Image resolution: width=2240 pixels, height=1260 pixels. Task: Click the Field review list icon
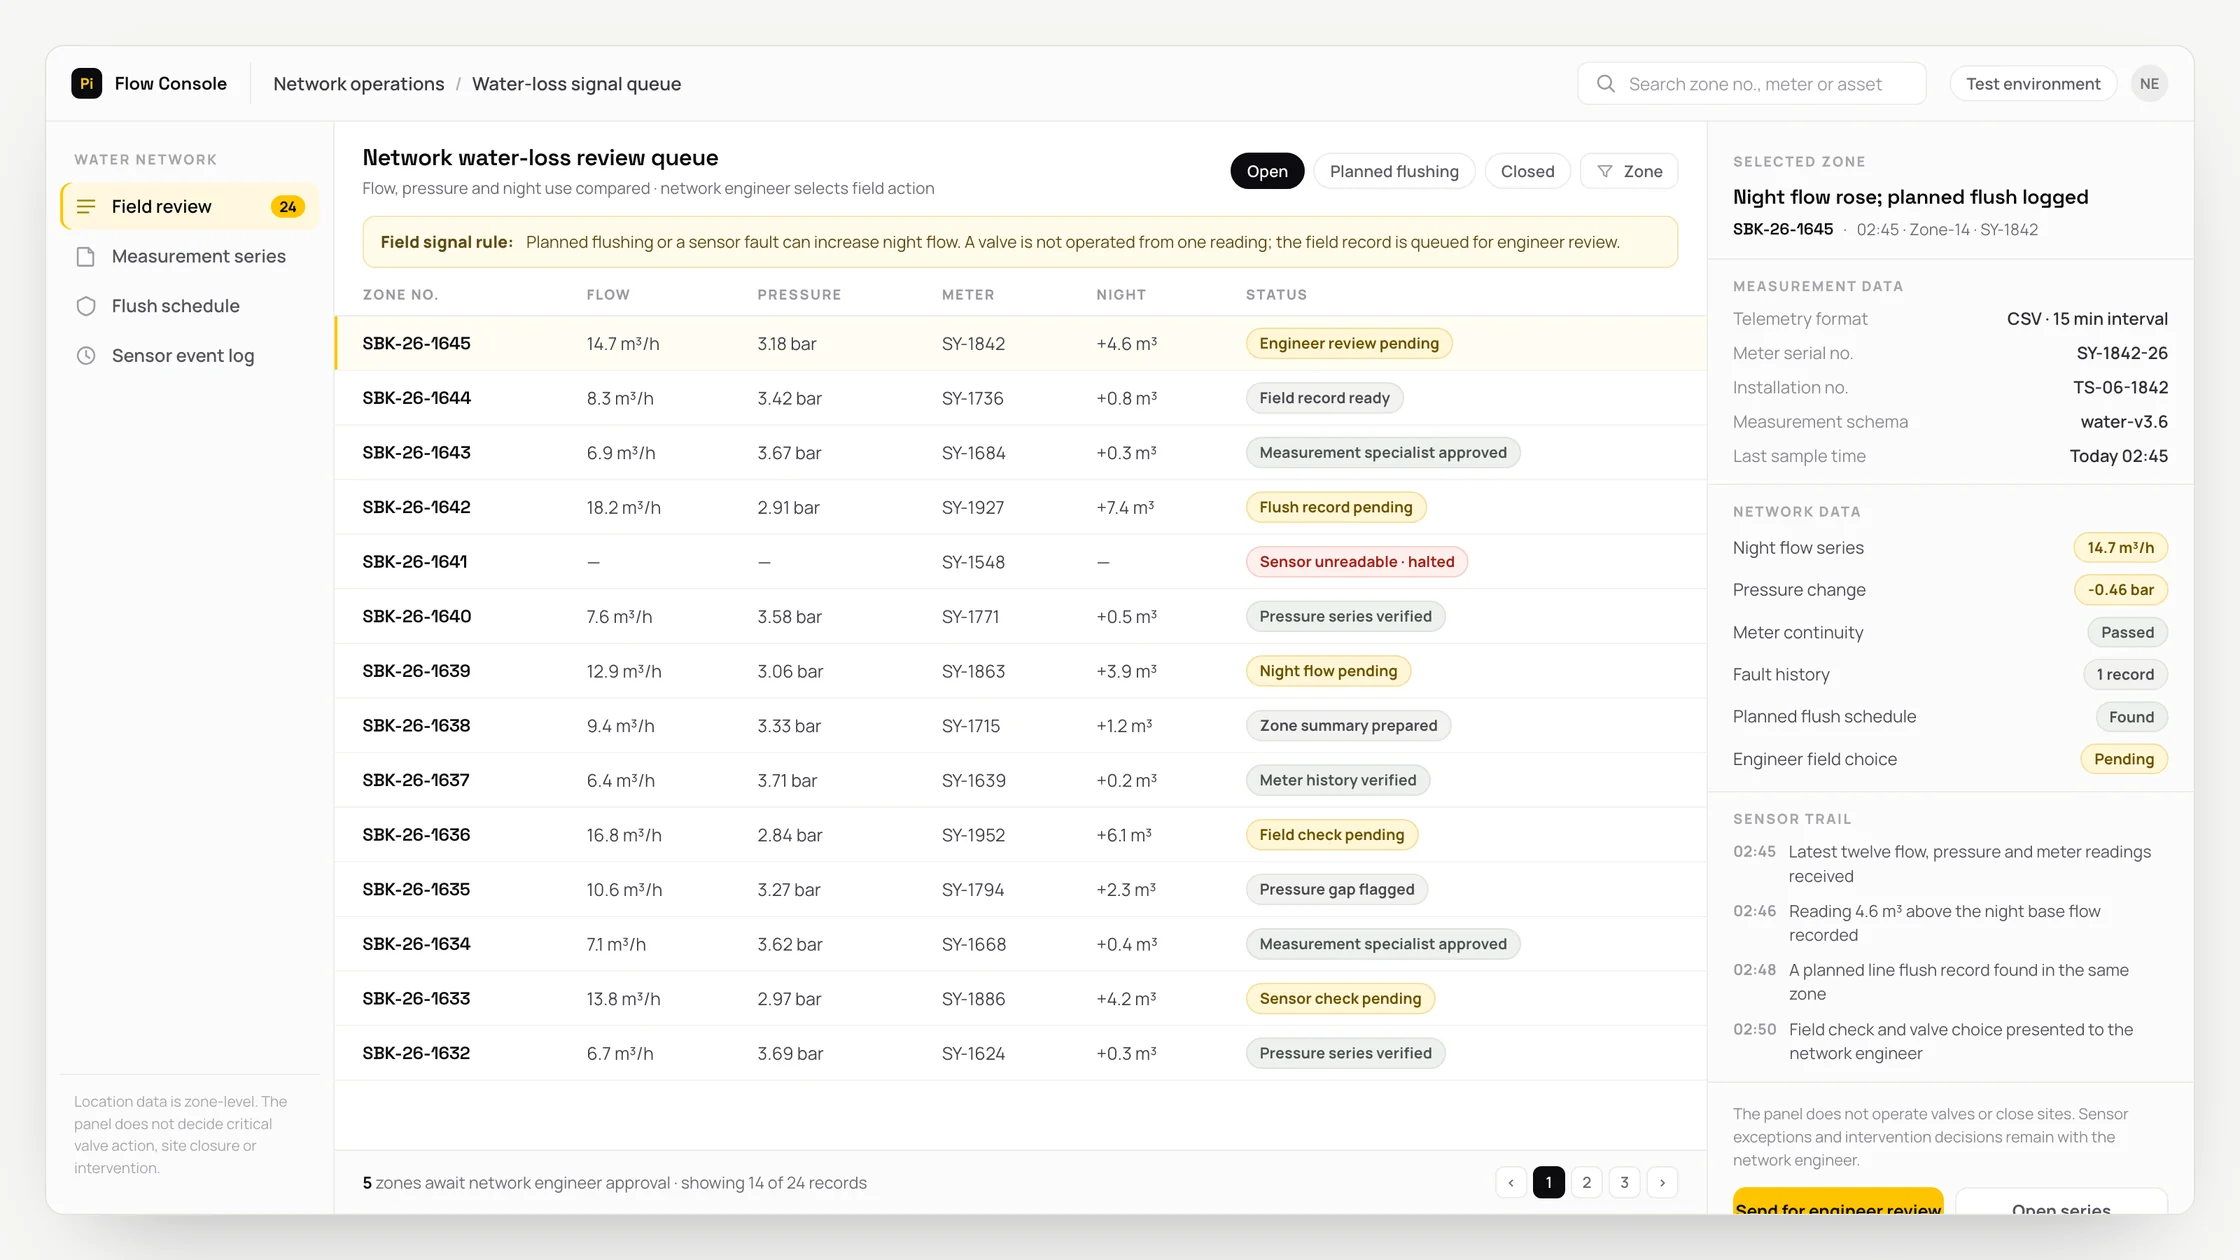coord(86,207)
